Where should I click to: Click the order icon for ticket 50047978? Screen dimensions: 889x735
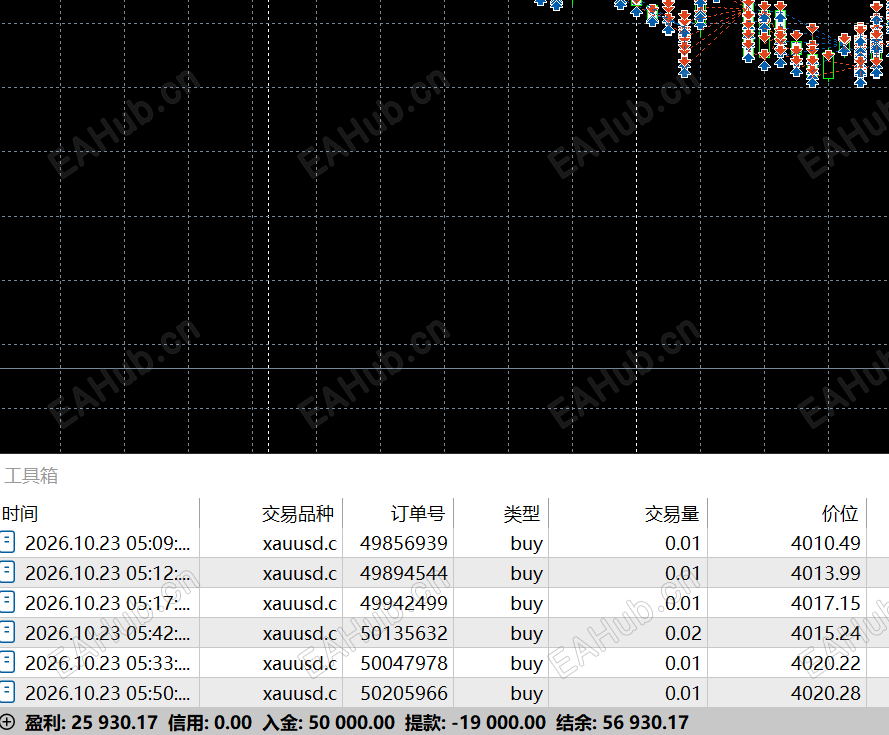(x=7, y=662)
